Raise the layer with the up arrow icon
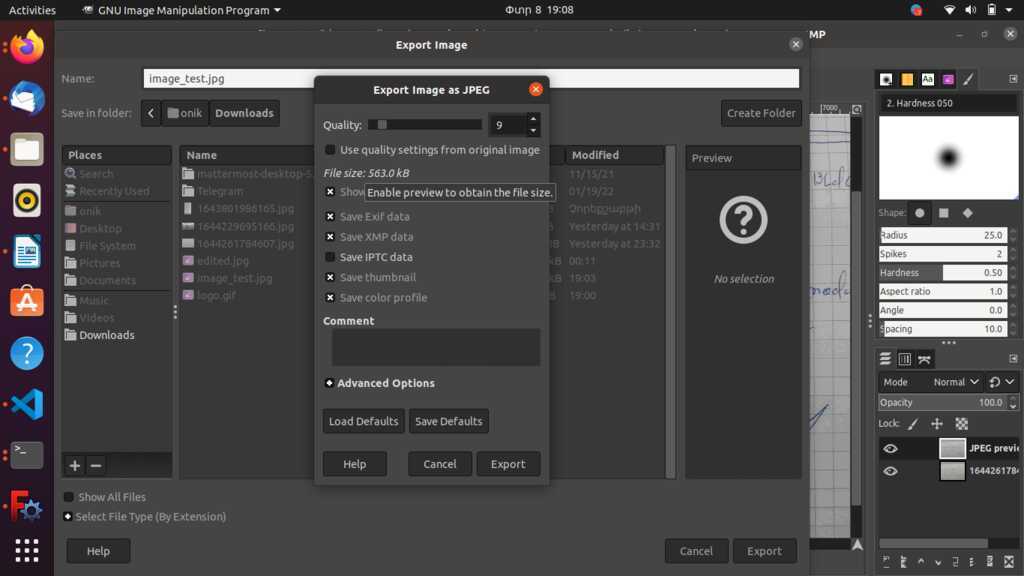Viewport: 1024px width, 576px height. (x=921, y=561)
